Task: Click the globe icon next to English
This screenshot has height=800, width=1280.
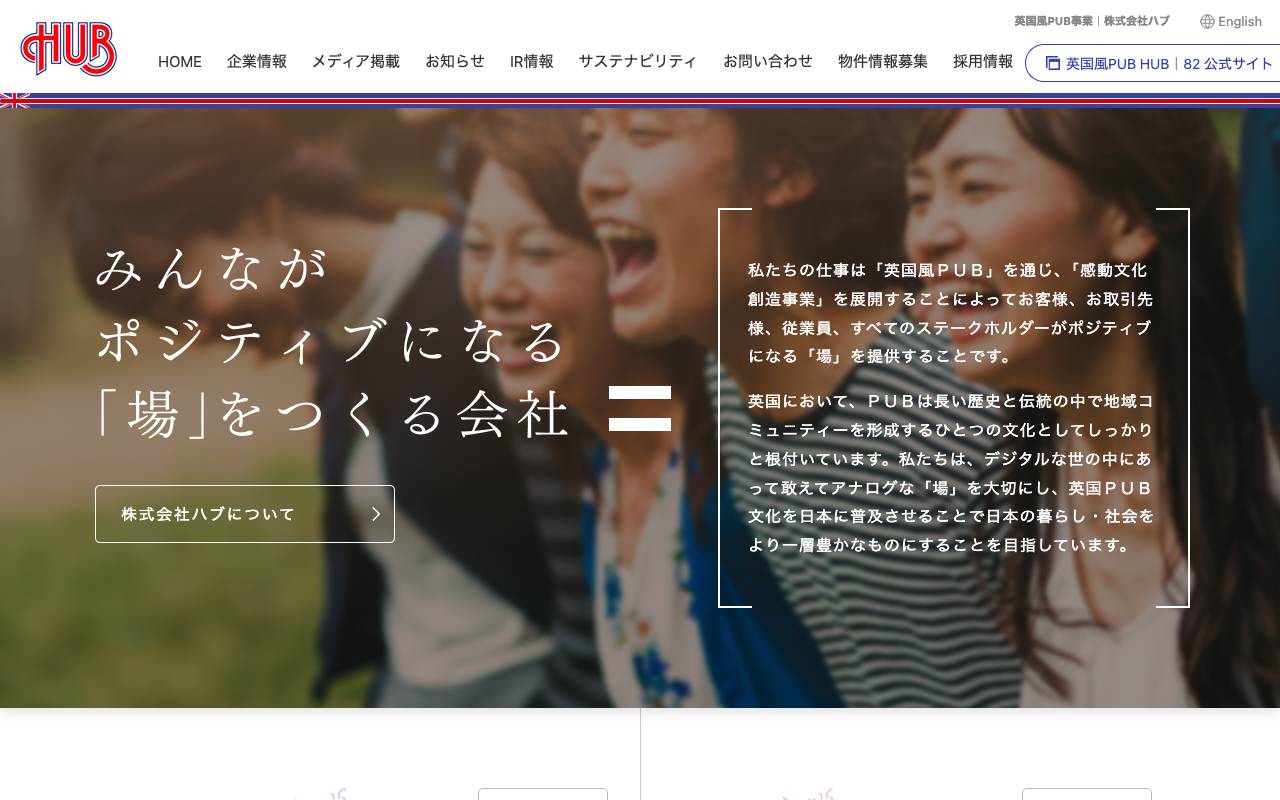Action: [1207, 21]
